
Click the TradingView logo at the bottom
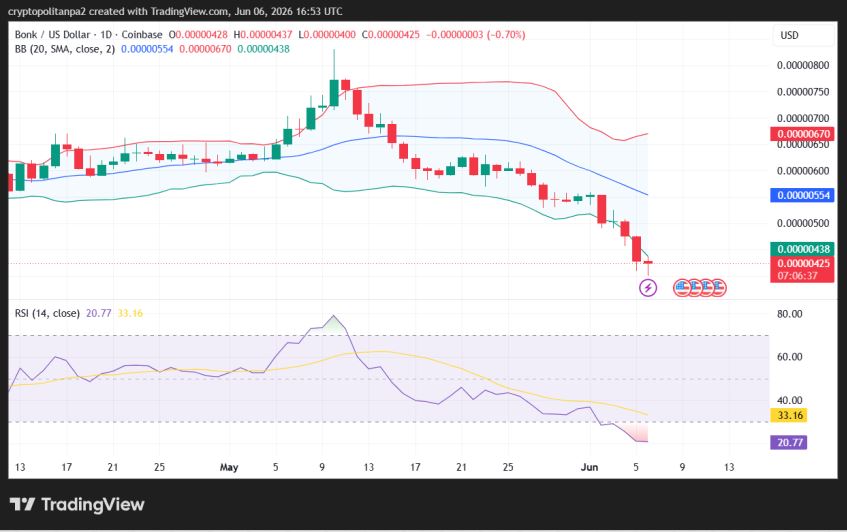[77, 504]
